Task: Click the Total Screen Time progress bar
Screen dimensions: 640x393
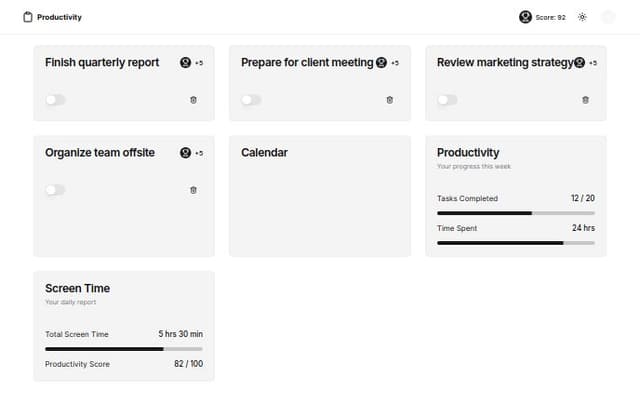Action: pyautogui.click(x=124, y=349)
